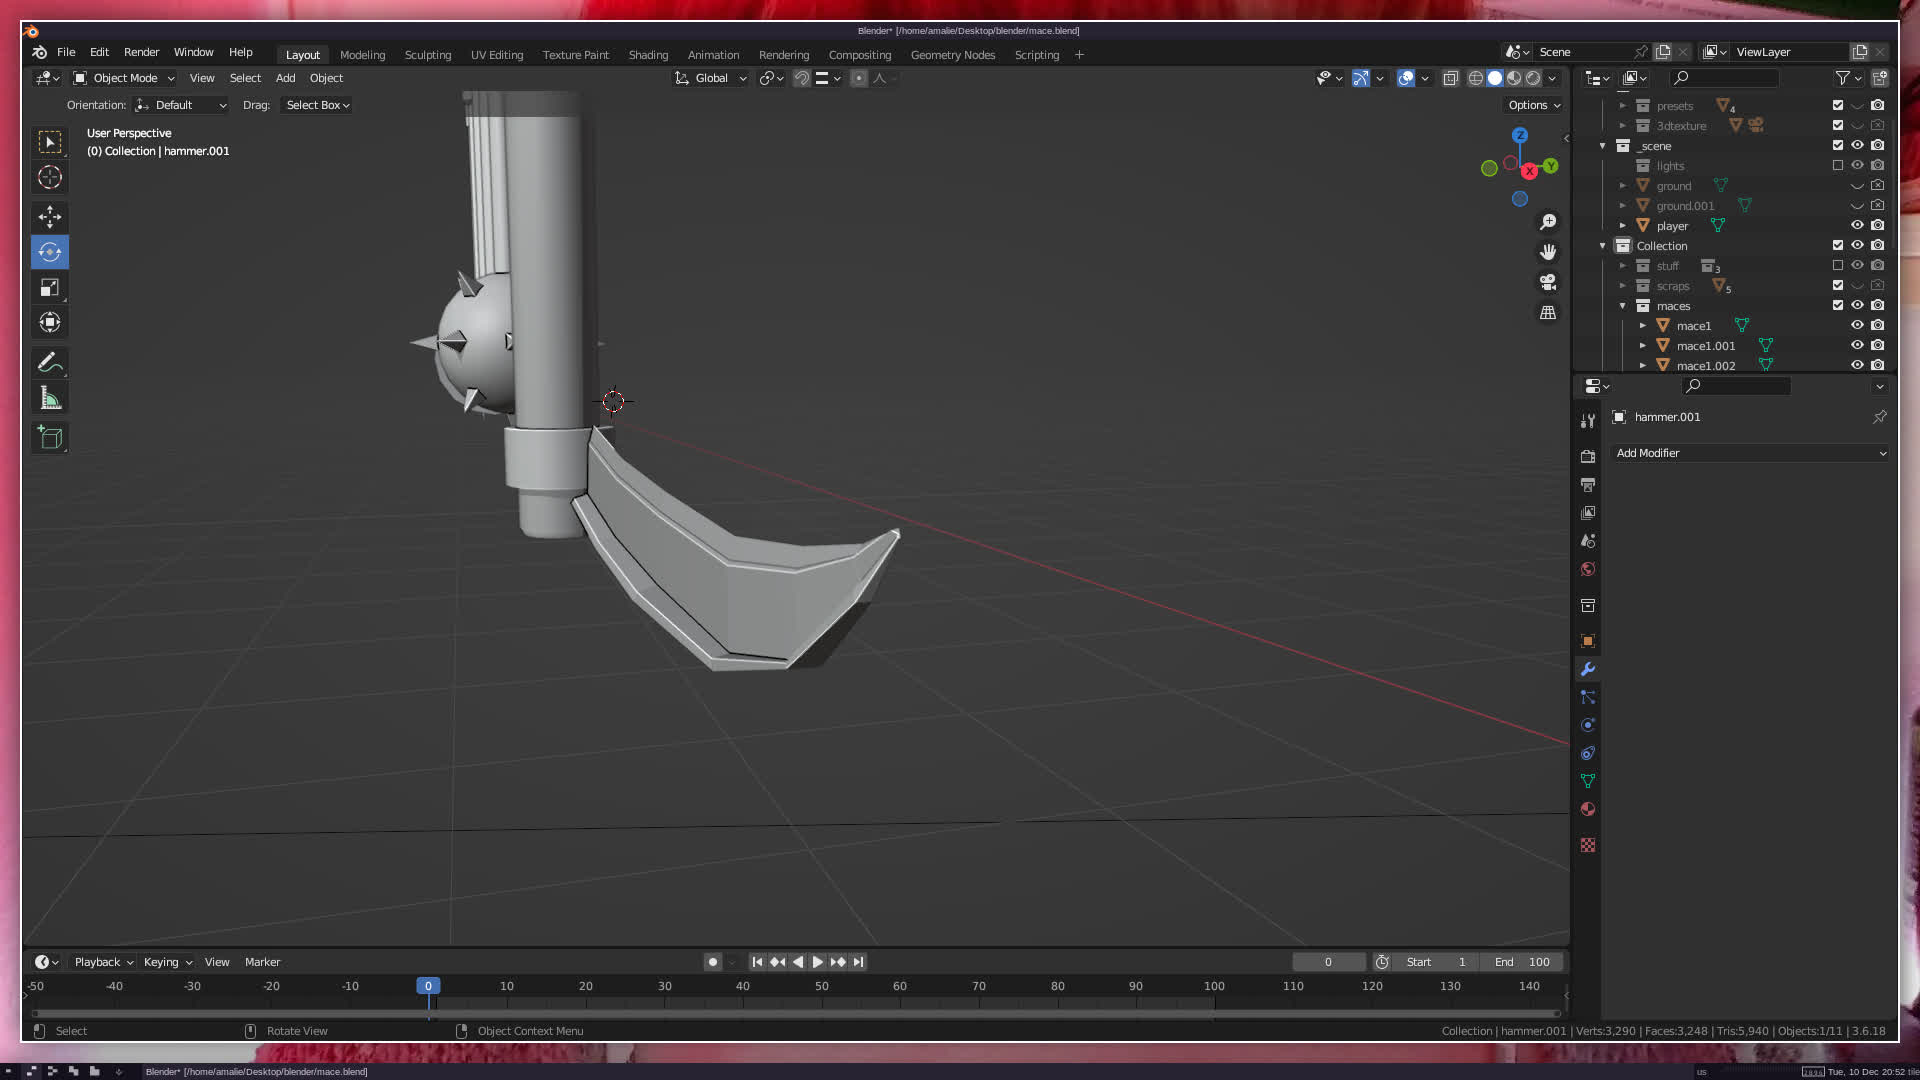Switch to the Sculpting workspace tab
This screenshot has height=1080, width=1920.
pos(427,55)
